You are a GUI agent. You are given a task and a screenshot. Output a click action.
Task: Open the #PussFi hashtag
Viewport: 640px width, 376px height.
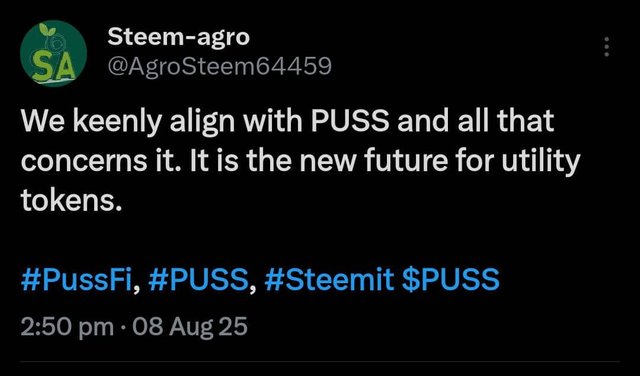(x=76, y=279)
